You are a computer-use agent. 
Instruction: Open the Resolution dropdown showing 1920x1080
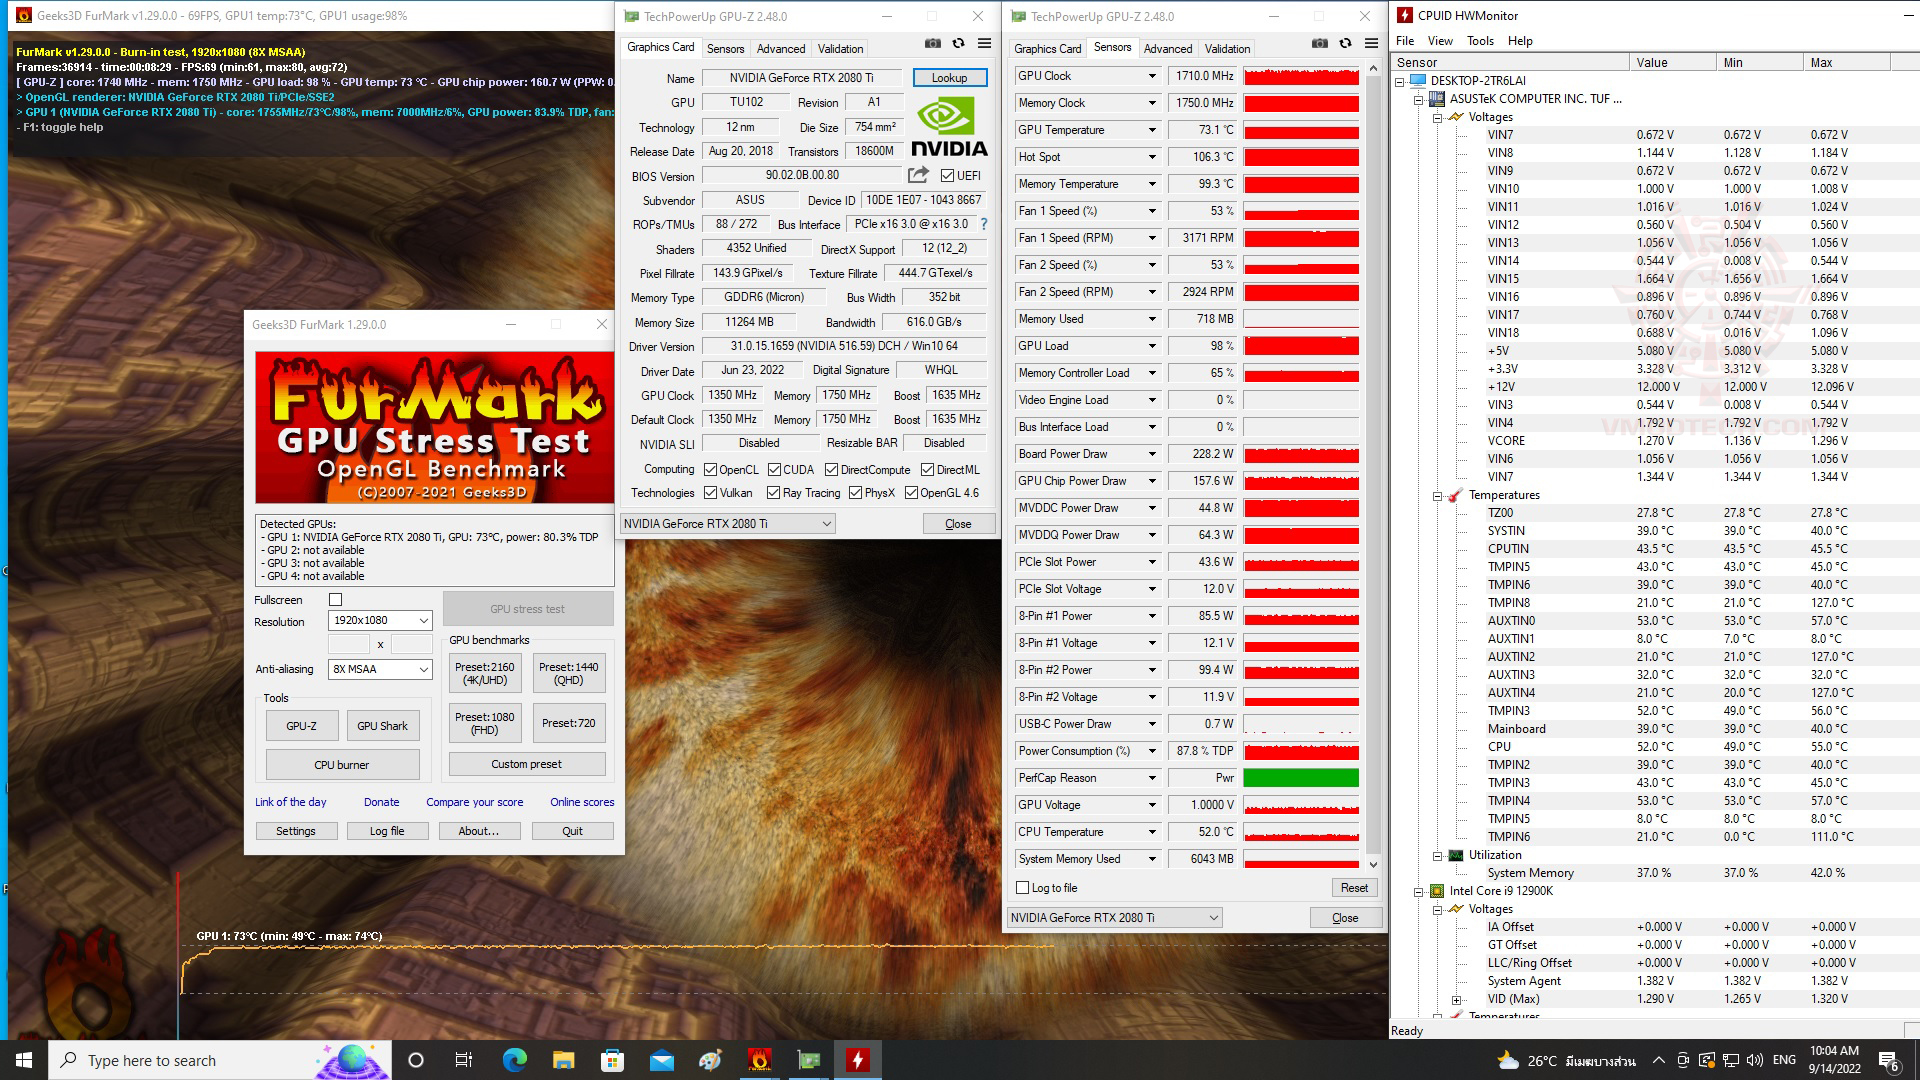[x=380, y=621]
